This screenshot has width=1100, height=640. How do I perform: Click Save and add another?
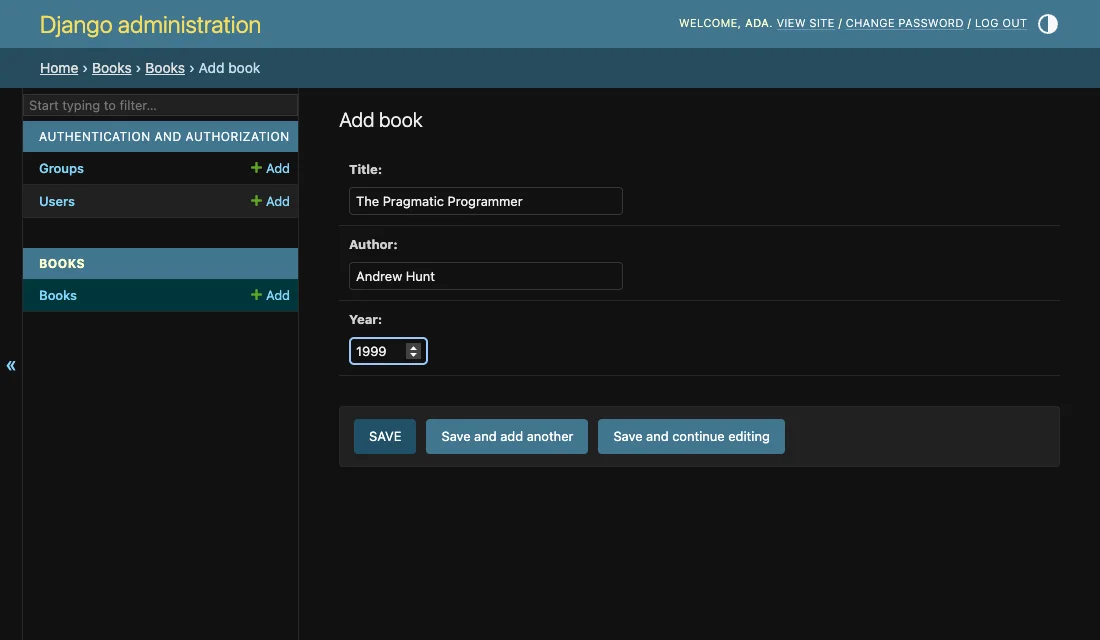(507, 436)
